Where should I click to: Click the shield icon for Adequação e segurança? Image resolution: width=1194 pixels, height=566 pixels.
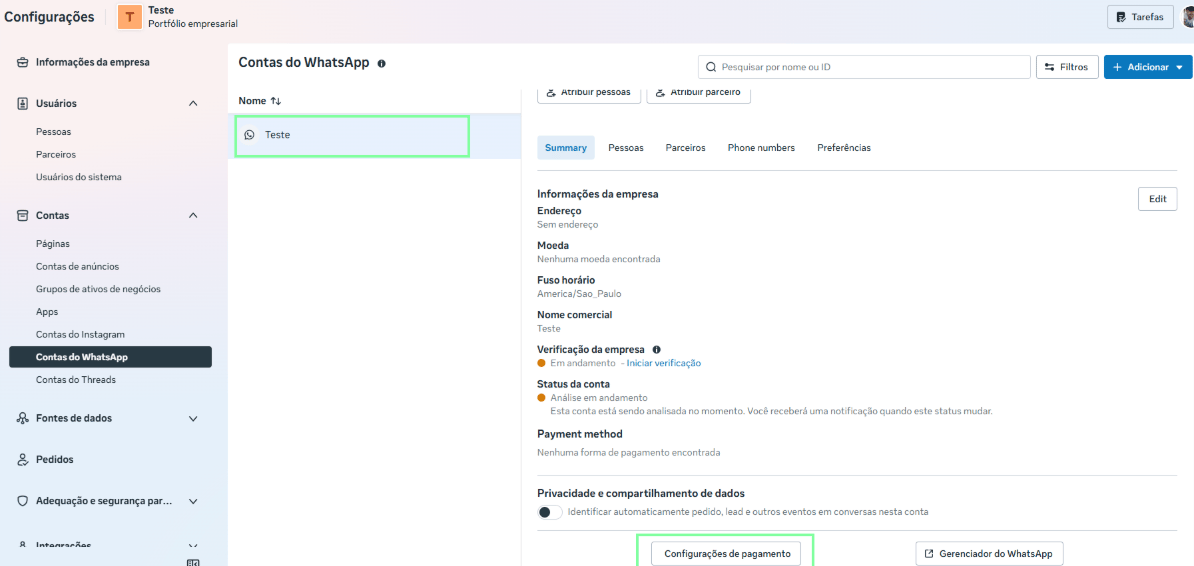(23, 501)
